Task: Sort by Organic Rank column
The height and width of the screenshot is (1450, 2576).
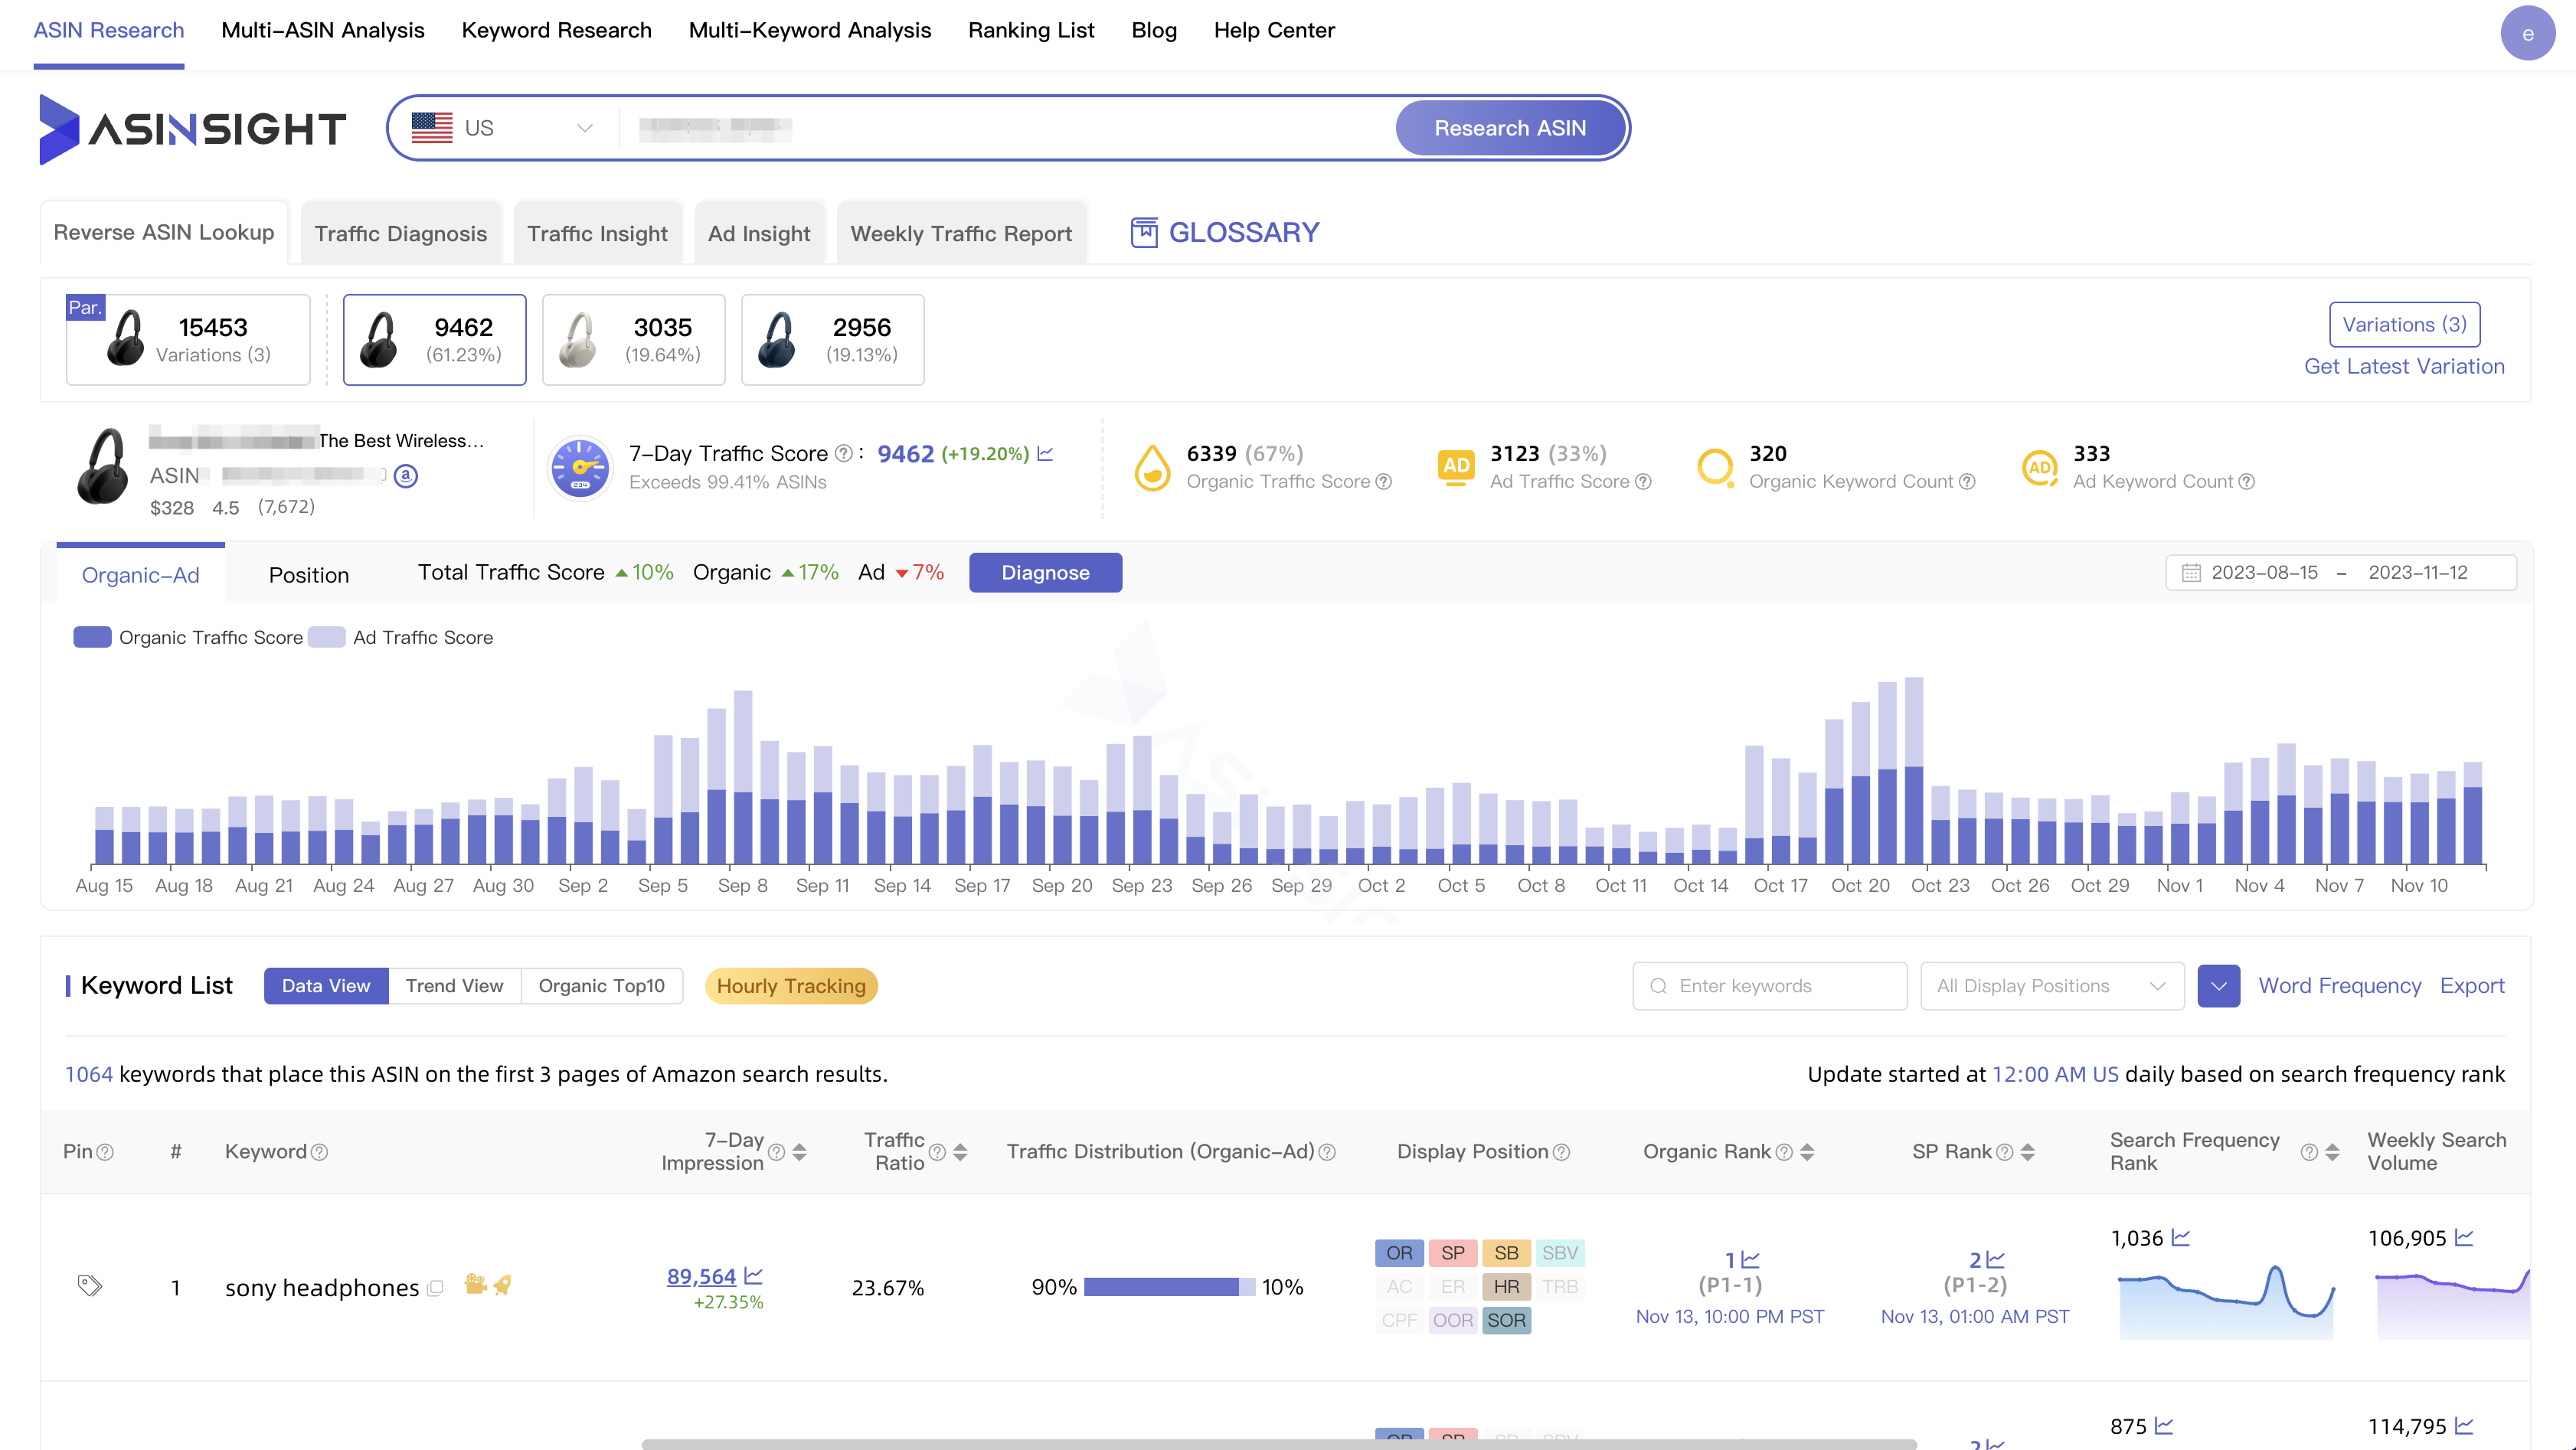Action: tap(1807, 1152)
